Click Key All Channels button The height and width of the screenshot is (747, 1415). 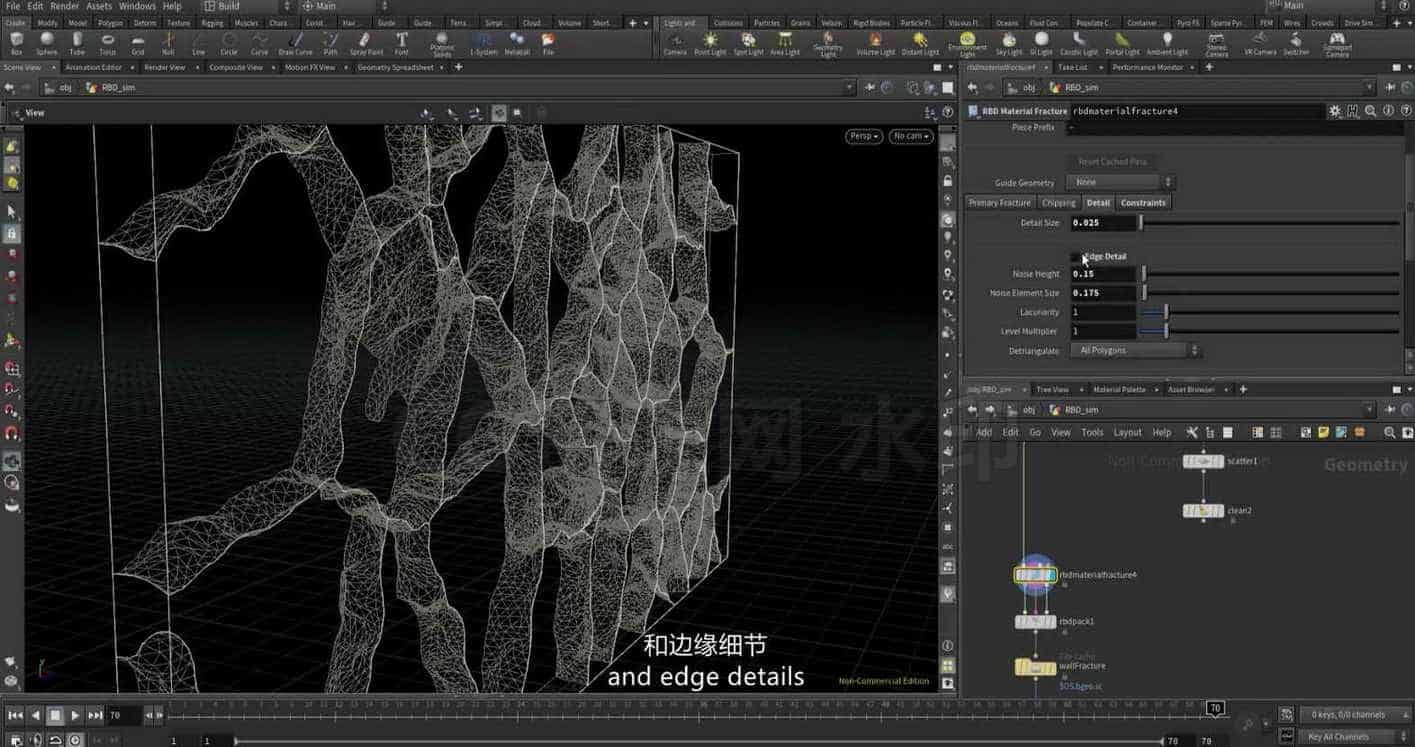tap(1340, 737)
